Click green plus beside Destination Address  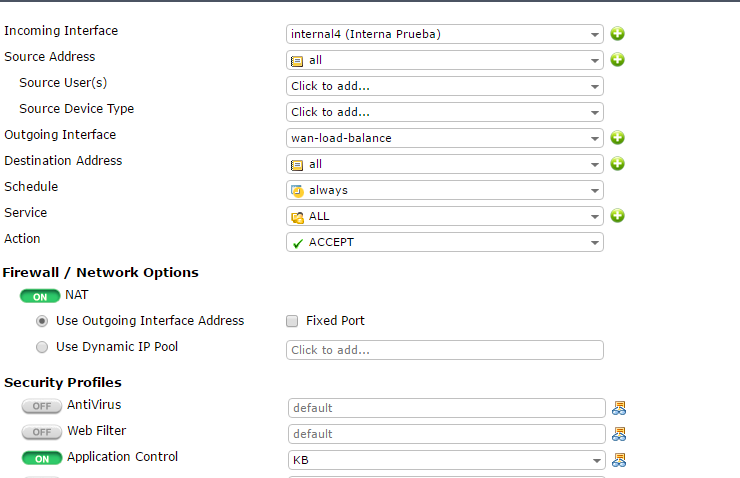[618, 164]
